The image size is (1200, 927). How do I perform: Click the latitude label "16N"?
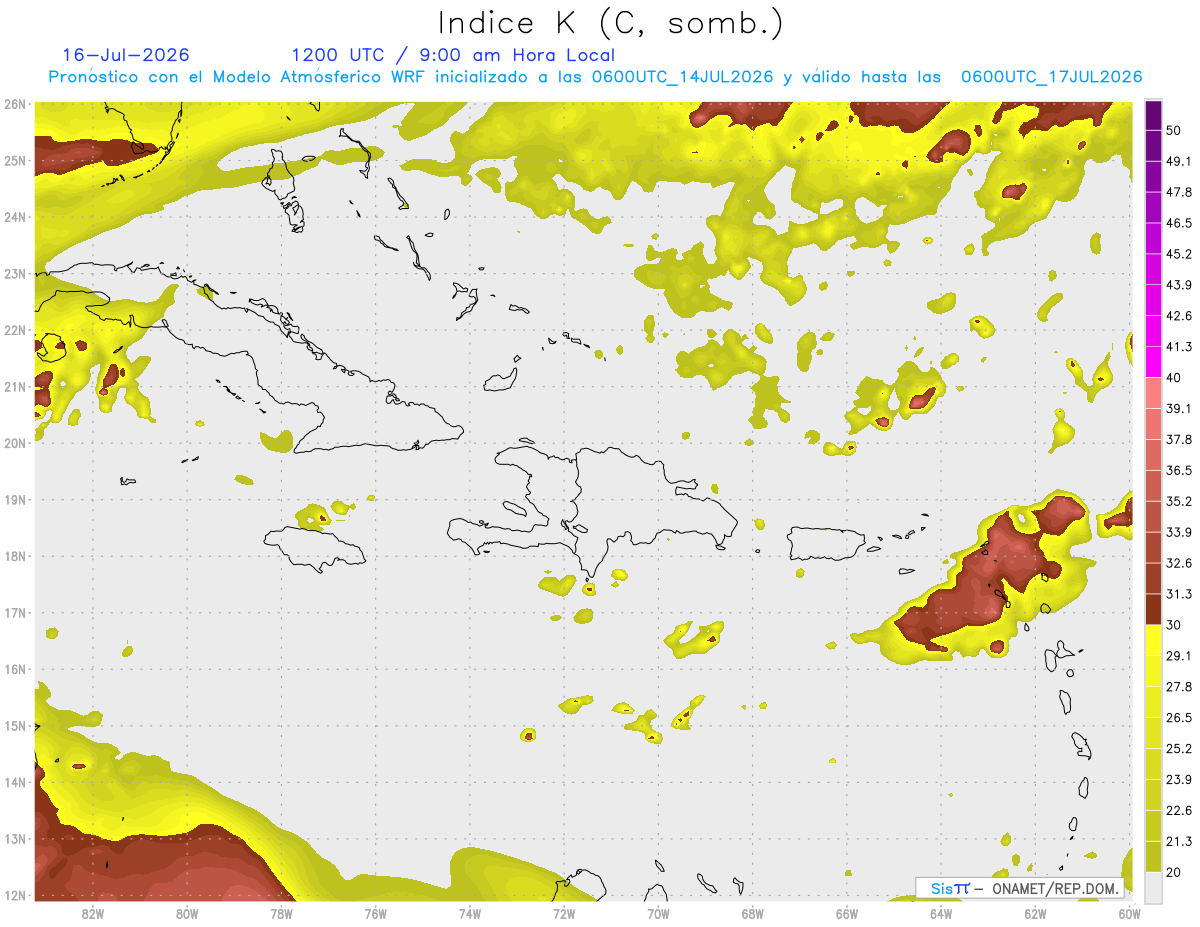(15, 670)
